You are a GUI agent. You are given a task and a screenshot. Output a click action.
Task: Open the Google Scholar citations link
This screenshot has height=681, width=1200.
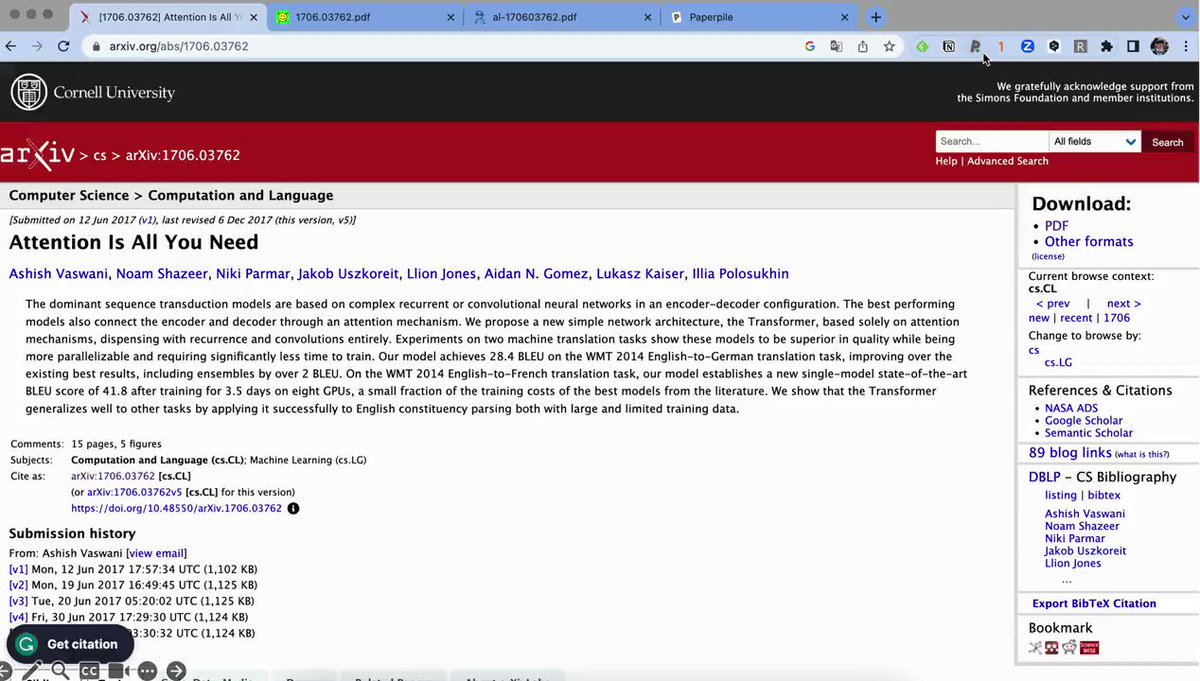tap(1084, 421)
